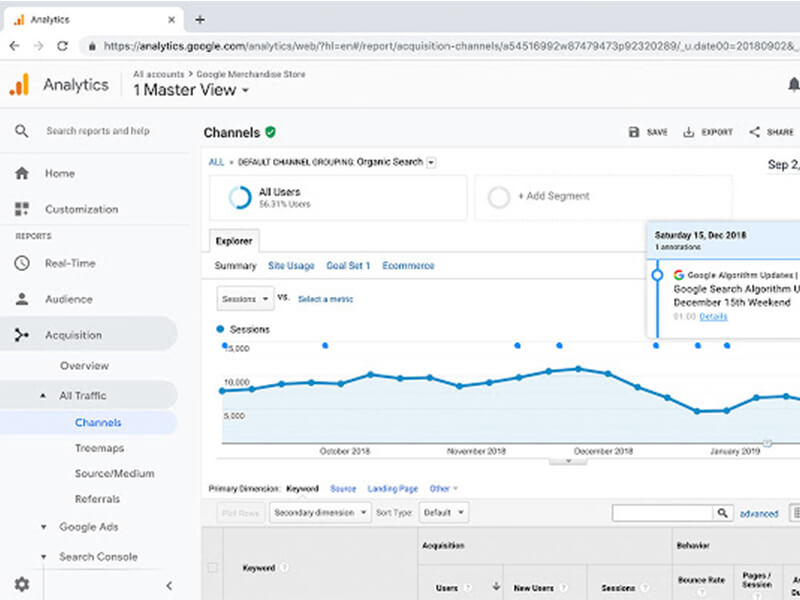The height and width of the screenshot is (600, 800).
Task: Switch to the Goal Set 1 tab
Action: pyautogui.click(x=348, y=266)
